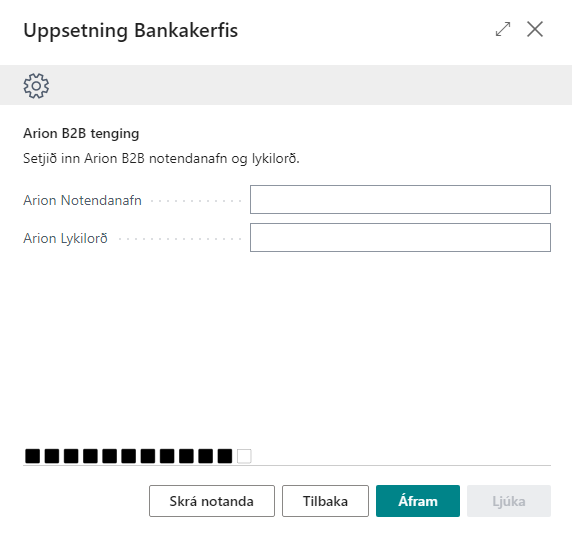Screen dimensions: 572x539
Task: Click the Uppsetning Bankakerfis title text
Action: (x=131, y=31)
